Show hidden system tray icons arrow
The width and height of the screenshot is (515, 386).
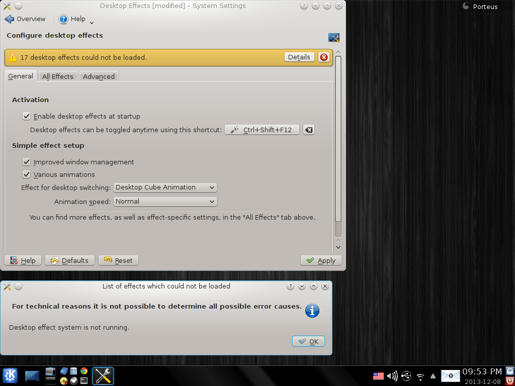(x=433, y=376)
